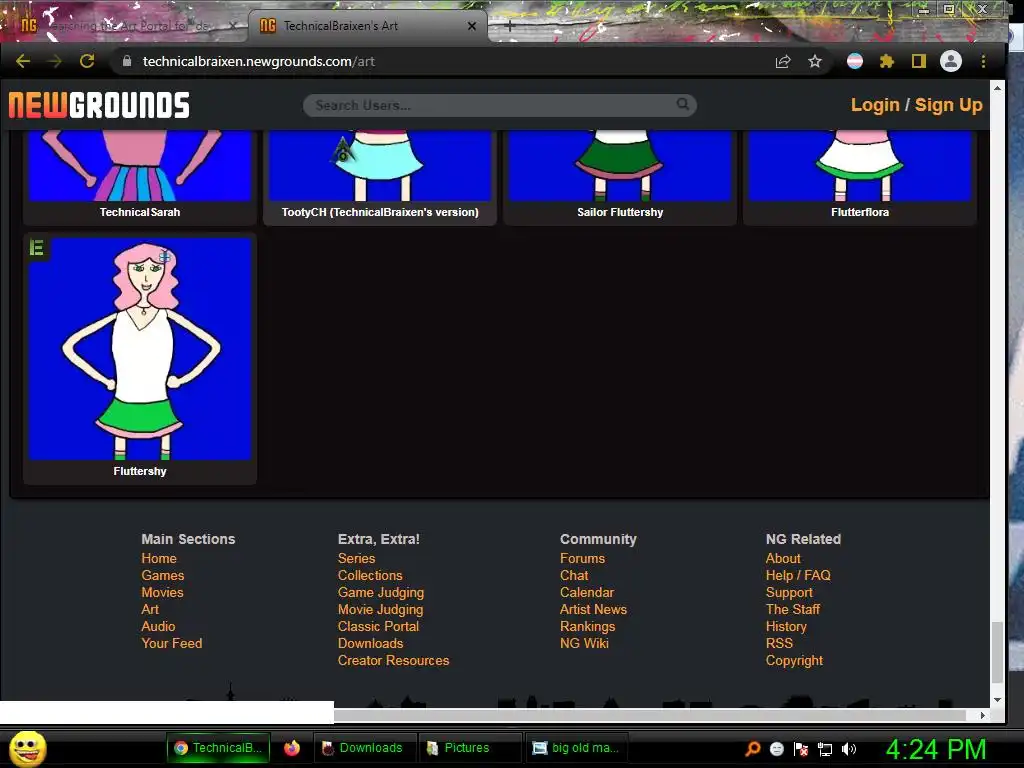Click the E rating badge on Fluttershy thumbnail
The width and height of the screenshot is (1024, 768).
37,248
